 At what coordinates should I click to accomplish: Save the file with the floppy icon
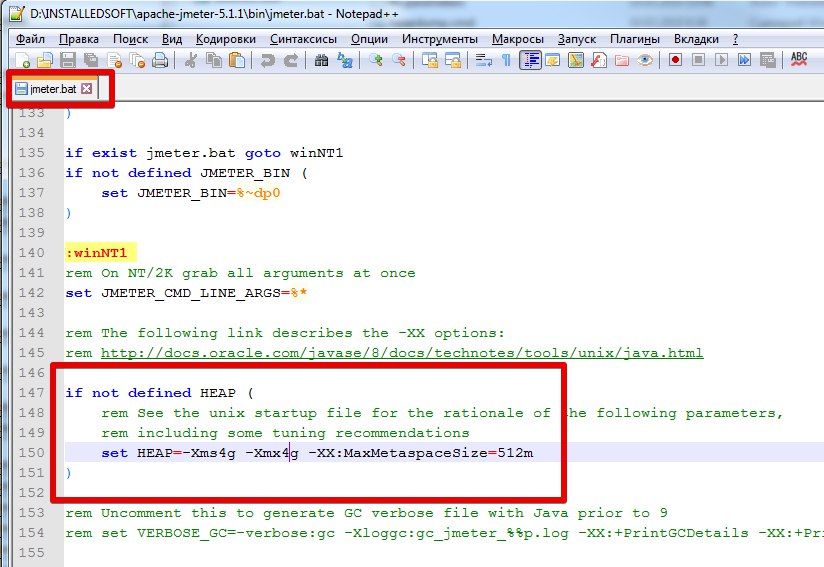tap(68, 60)
